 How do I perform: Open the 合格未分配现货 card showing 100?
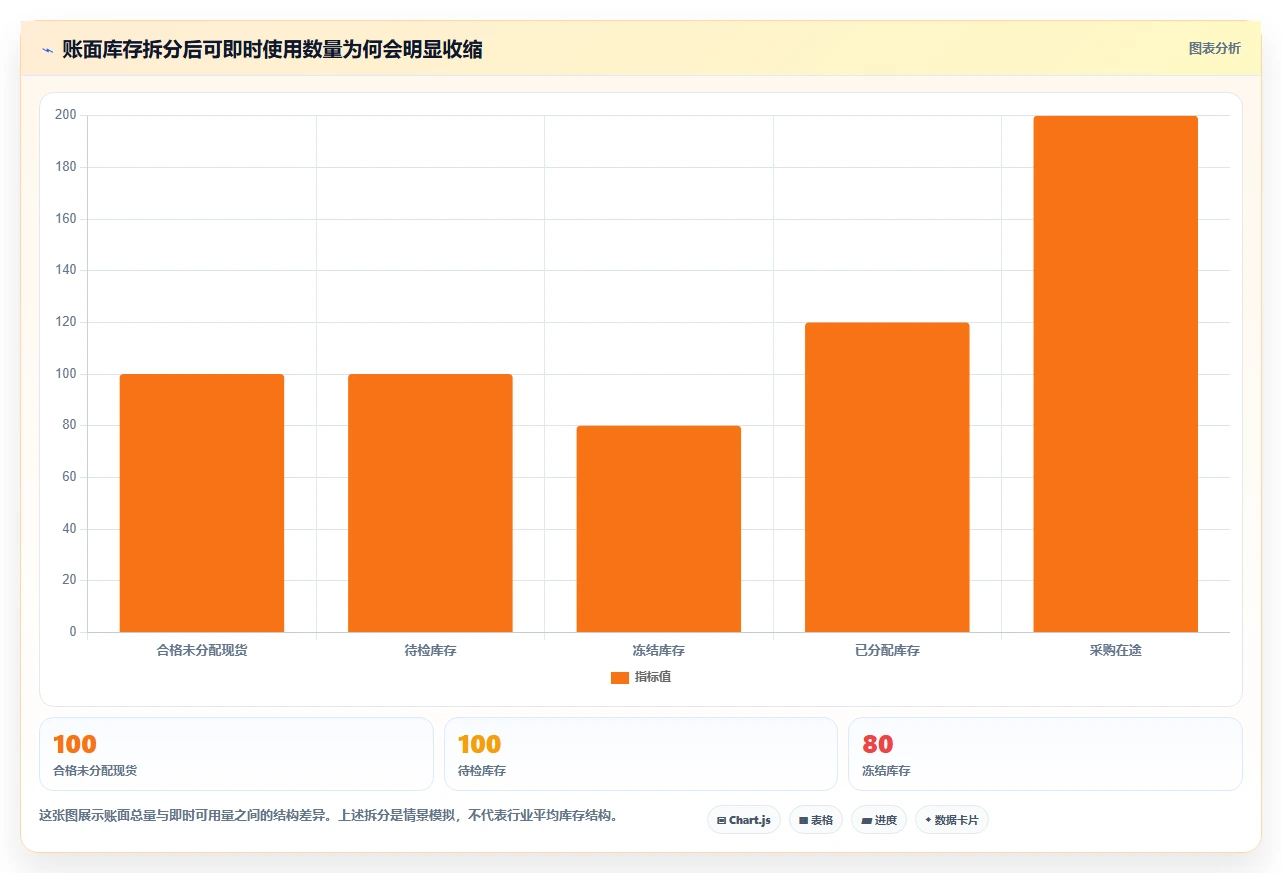point(236,754)
